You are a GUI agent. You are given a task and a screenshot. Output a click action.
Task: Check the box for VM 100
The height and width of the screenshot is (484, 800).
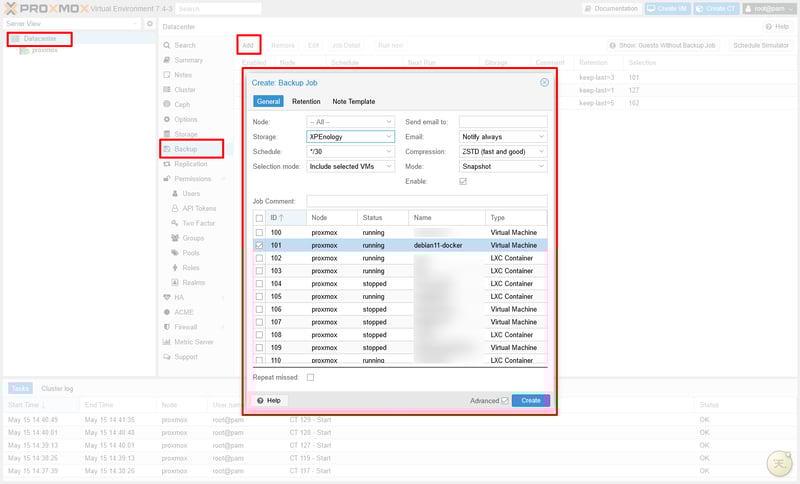pyautogui.click(x=260, y=232)
